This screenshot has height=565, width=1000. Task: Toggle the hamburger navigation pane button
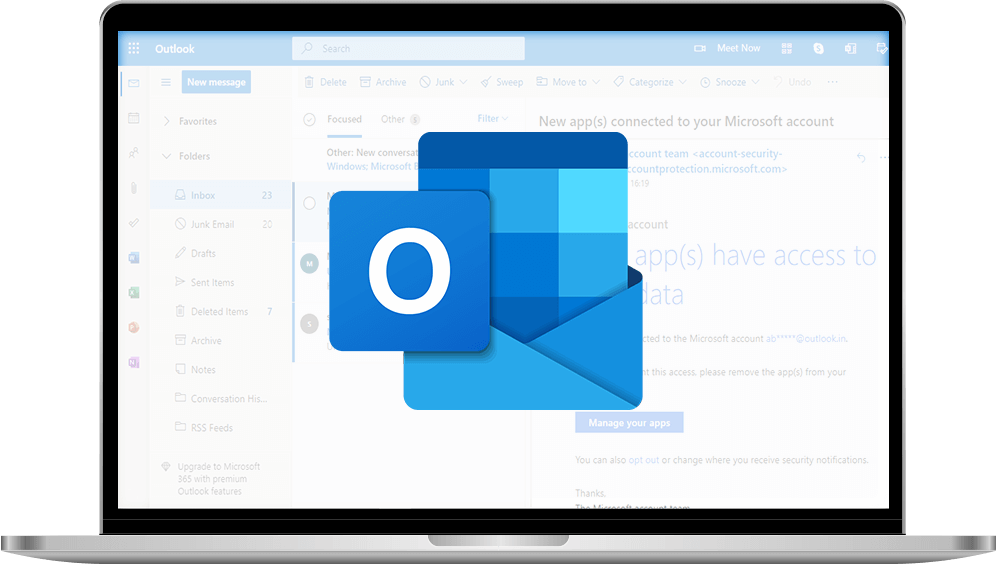(x=166, y=82)
